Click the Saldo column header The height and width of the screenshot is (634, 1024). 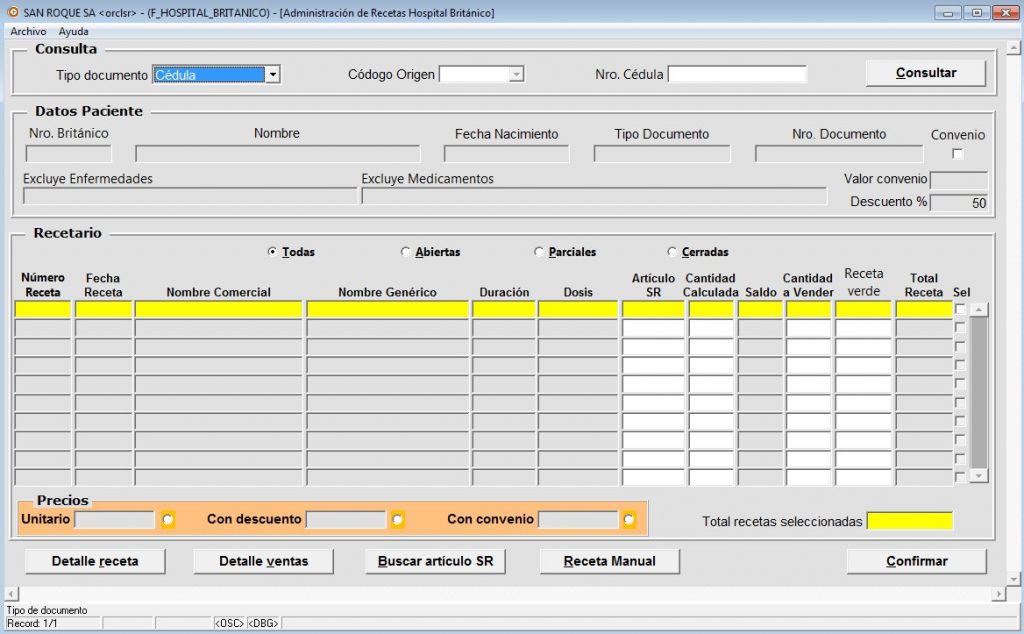pyautogui.click(x=761, y=293)
